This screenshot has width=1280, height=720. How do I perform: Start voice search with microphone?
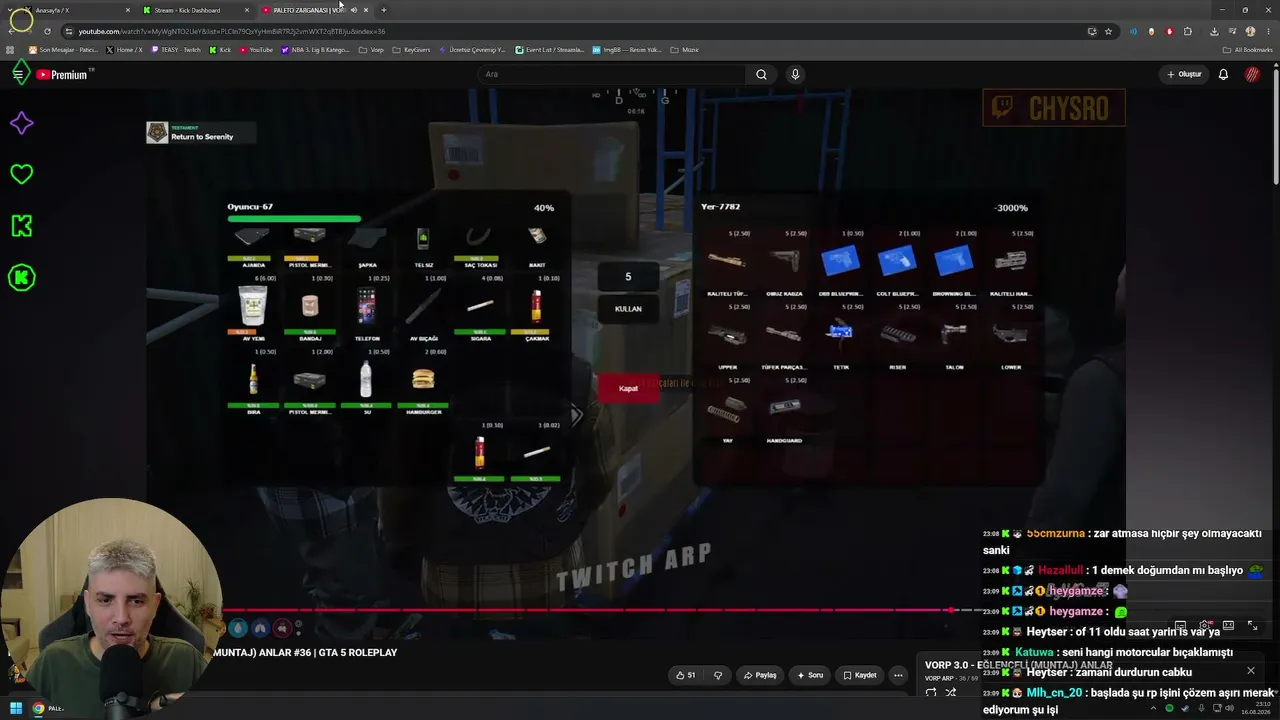pyautogui.click(x=795, y=74)
